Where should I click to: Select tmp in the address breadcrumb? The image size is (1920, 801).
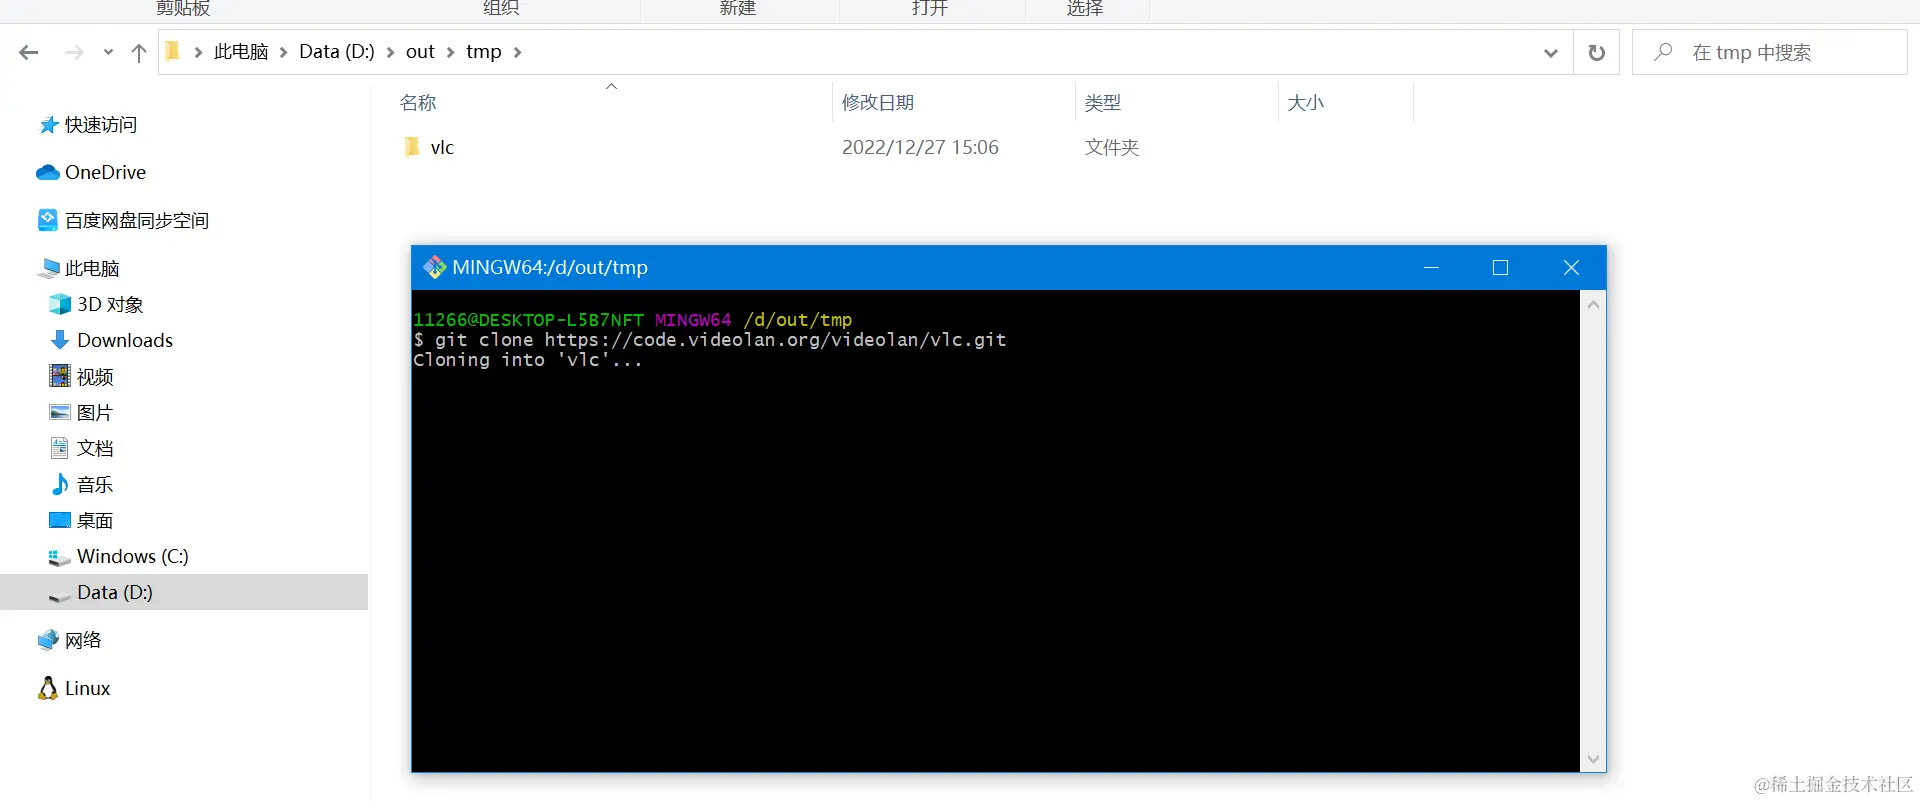coord(483,52)
